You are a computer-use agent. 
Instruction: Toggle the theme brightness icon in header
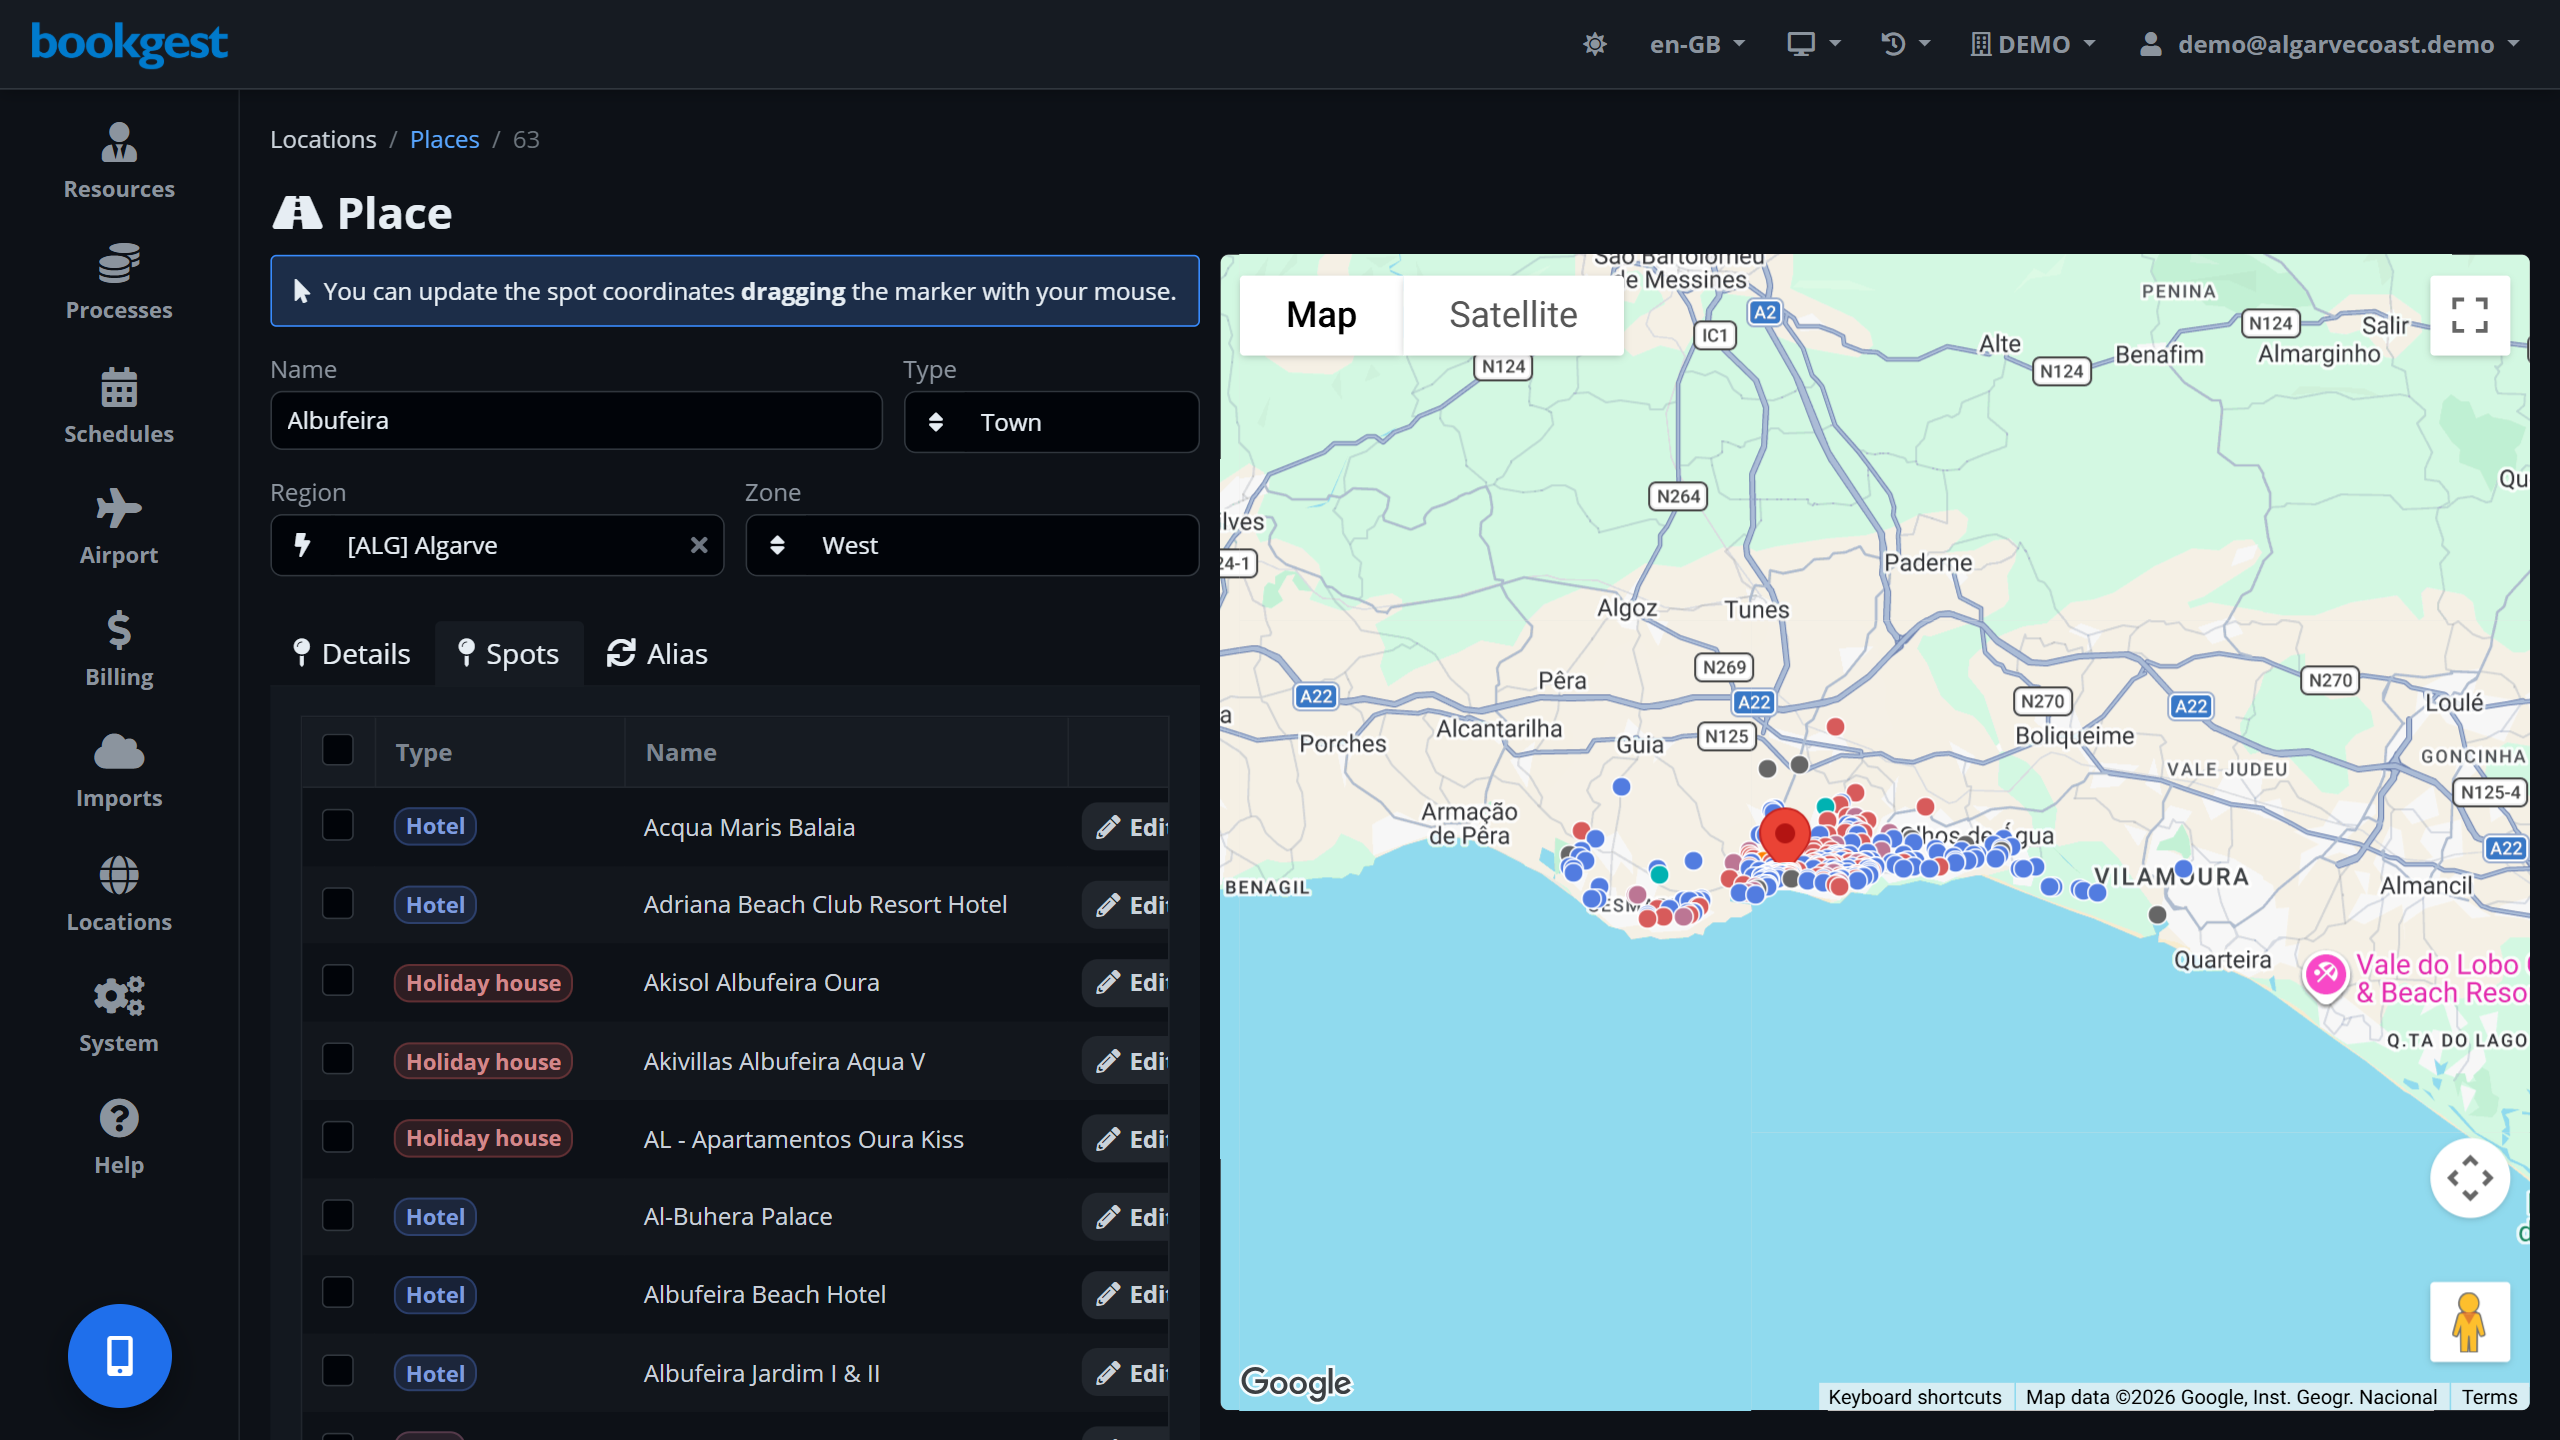(1595, 44)
